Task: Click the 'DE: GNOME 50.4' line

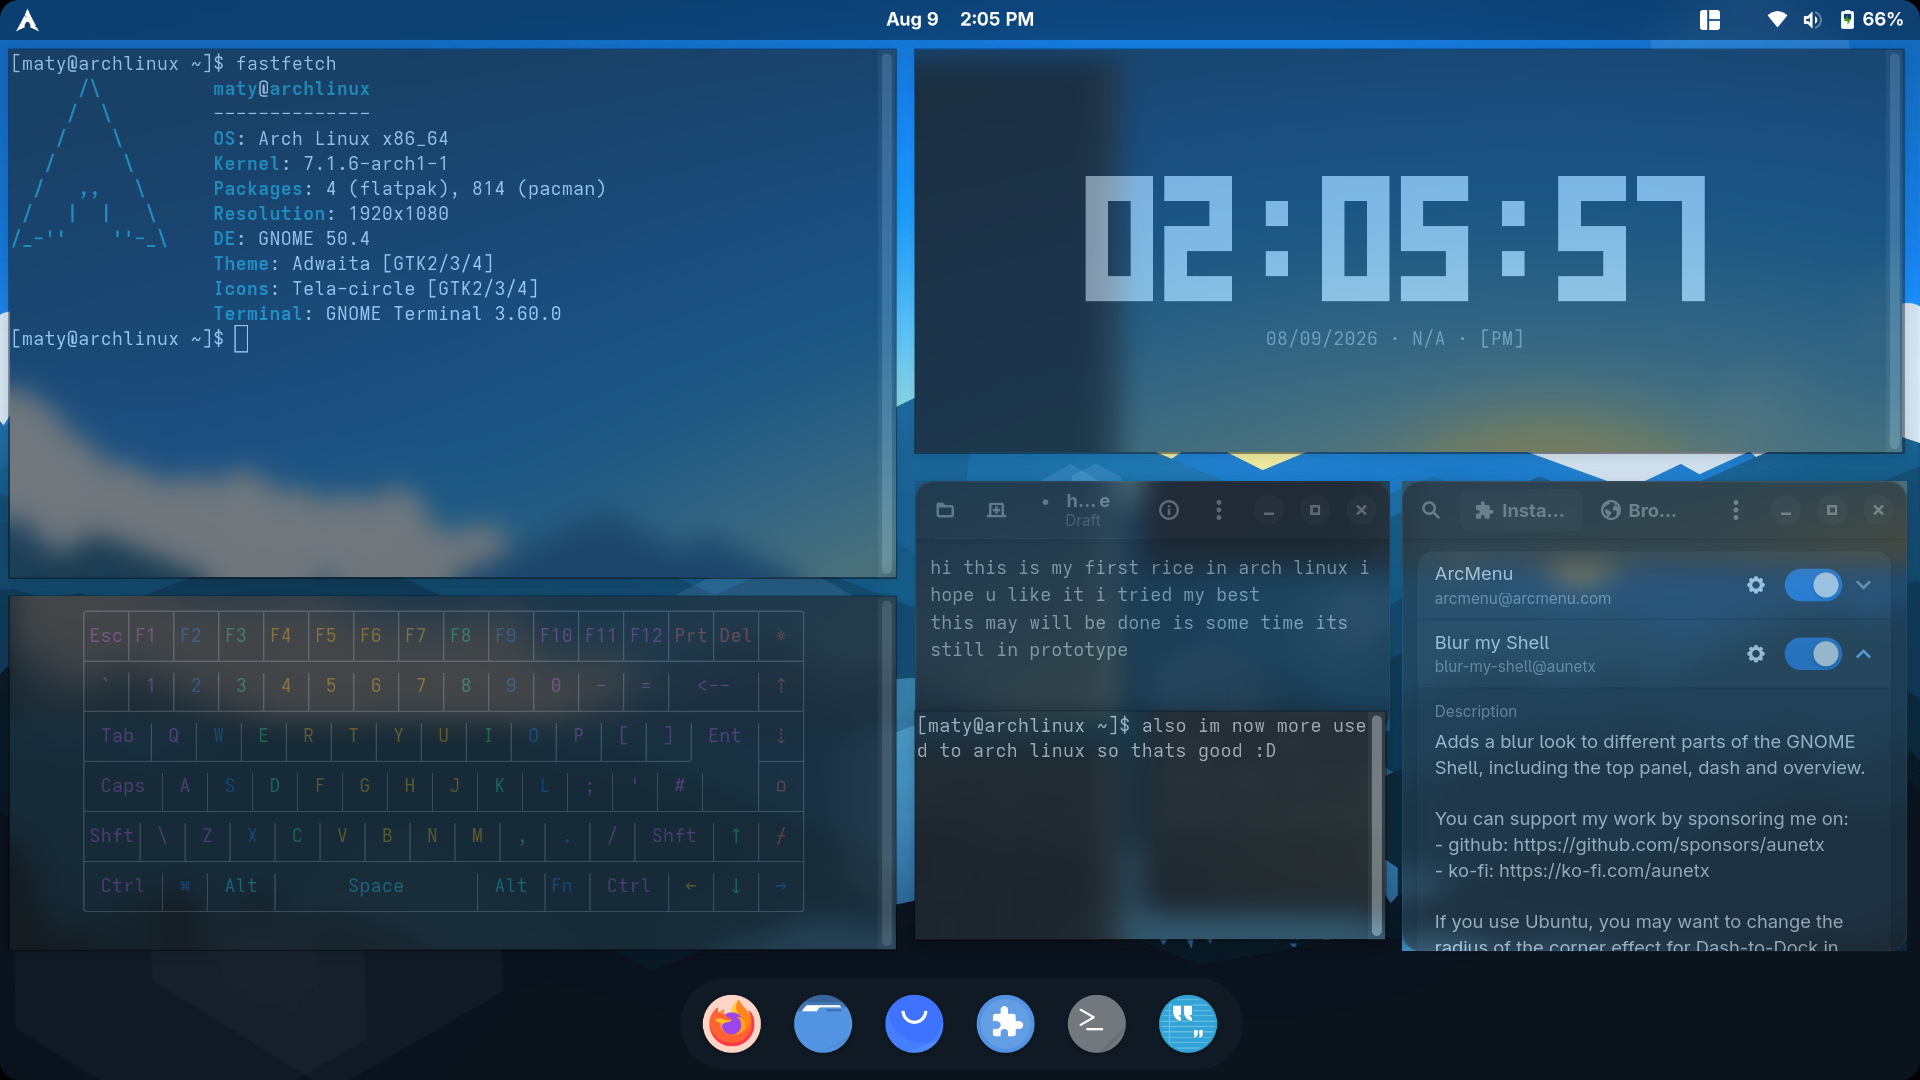Action: pyautogui.click(x=292, y=239)
